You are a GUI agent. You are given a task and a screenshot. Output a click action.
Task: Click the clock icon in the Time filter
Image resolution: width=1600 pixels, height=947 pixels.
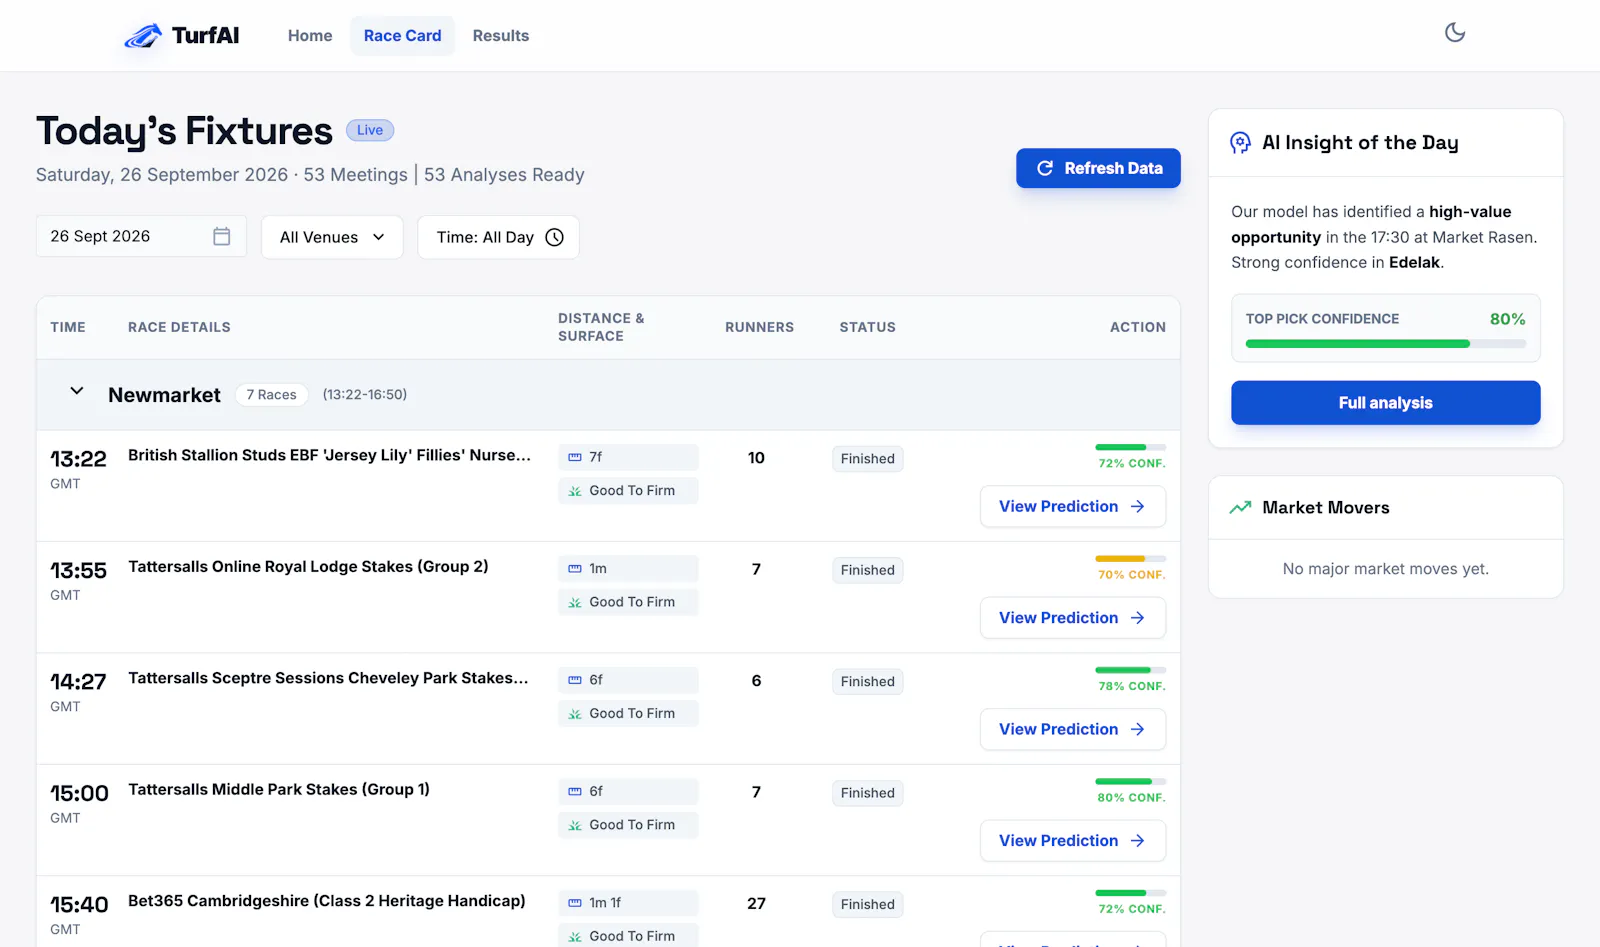tap(555, 237)
